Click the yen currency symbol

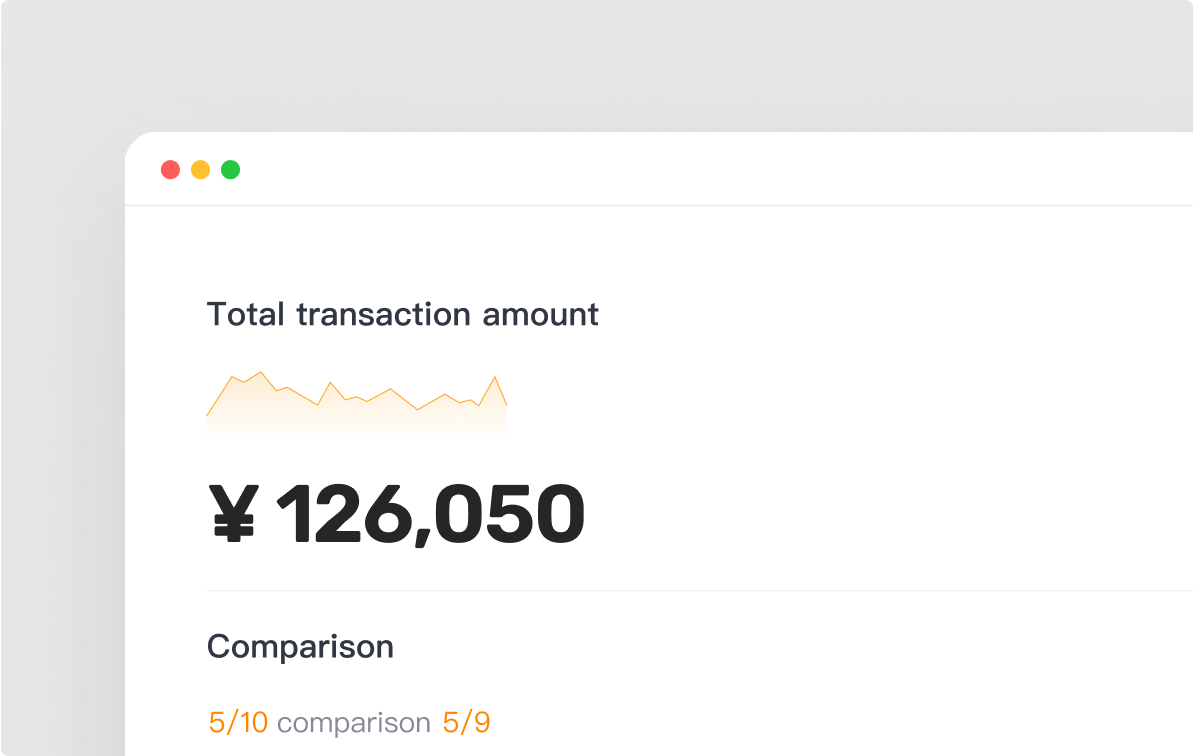233,514
